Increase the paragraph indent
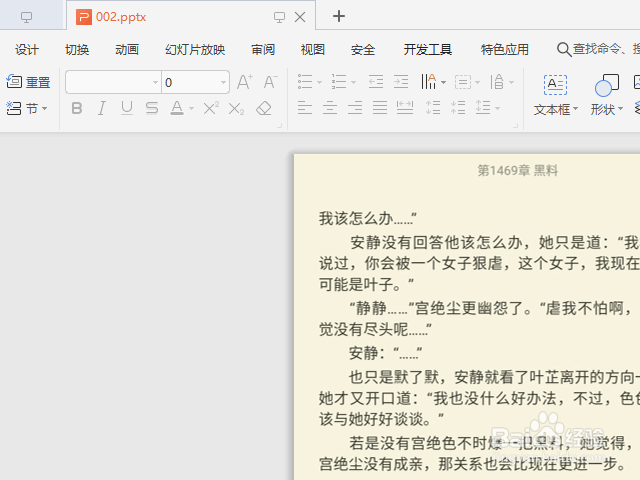This screenshot has width=640, height=480. click(x=401, y=82)
